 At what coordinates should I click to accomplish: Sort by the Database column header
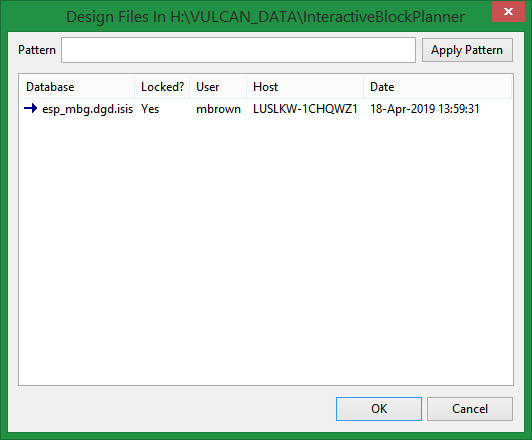(x=77, y=87)
